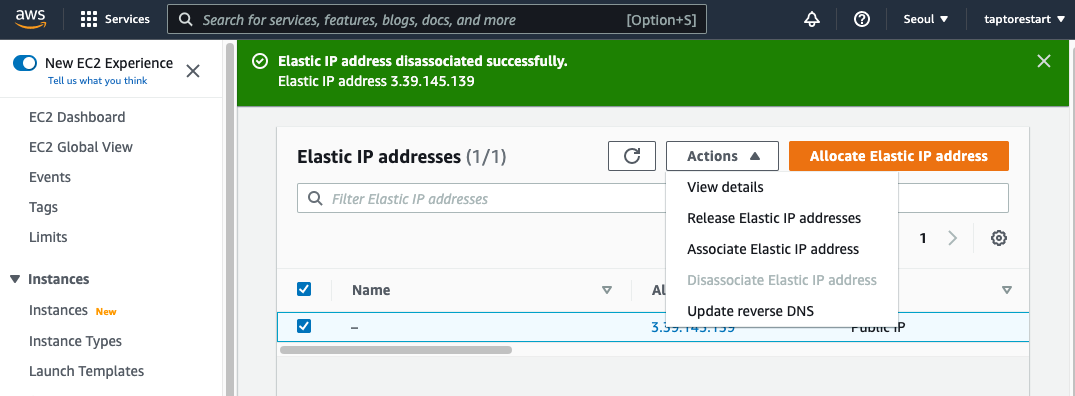Open notifications bell icon
1075x396 pixels.
[812, 19]
